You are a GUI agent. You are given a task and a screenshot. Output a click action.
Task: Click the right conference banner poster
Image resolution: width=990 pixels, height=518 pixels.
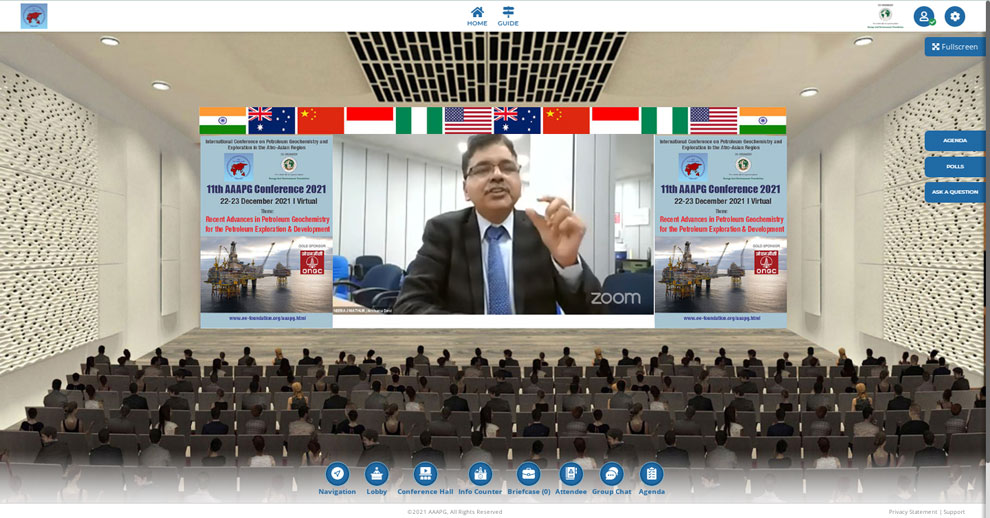point(720,231)
